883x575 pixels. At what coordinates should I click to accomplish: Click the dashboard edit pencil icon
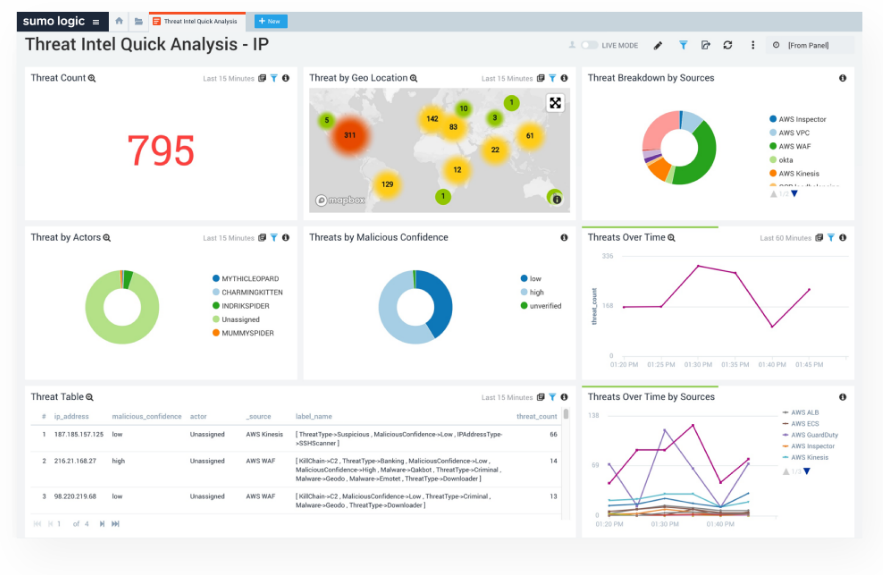(658, 46)
